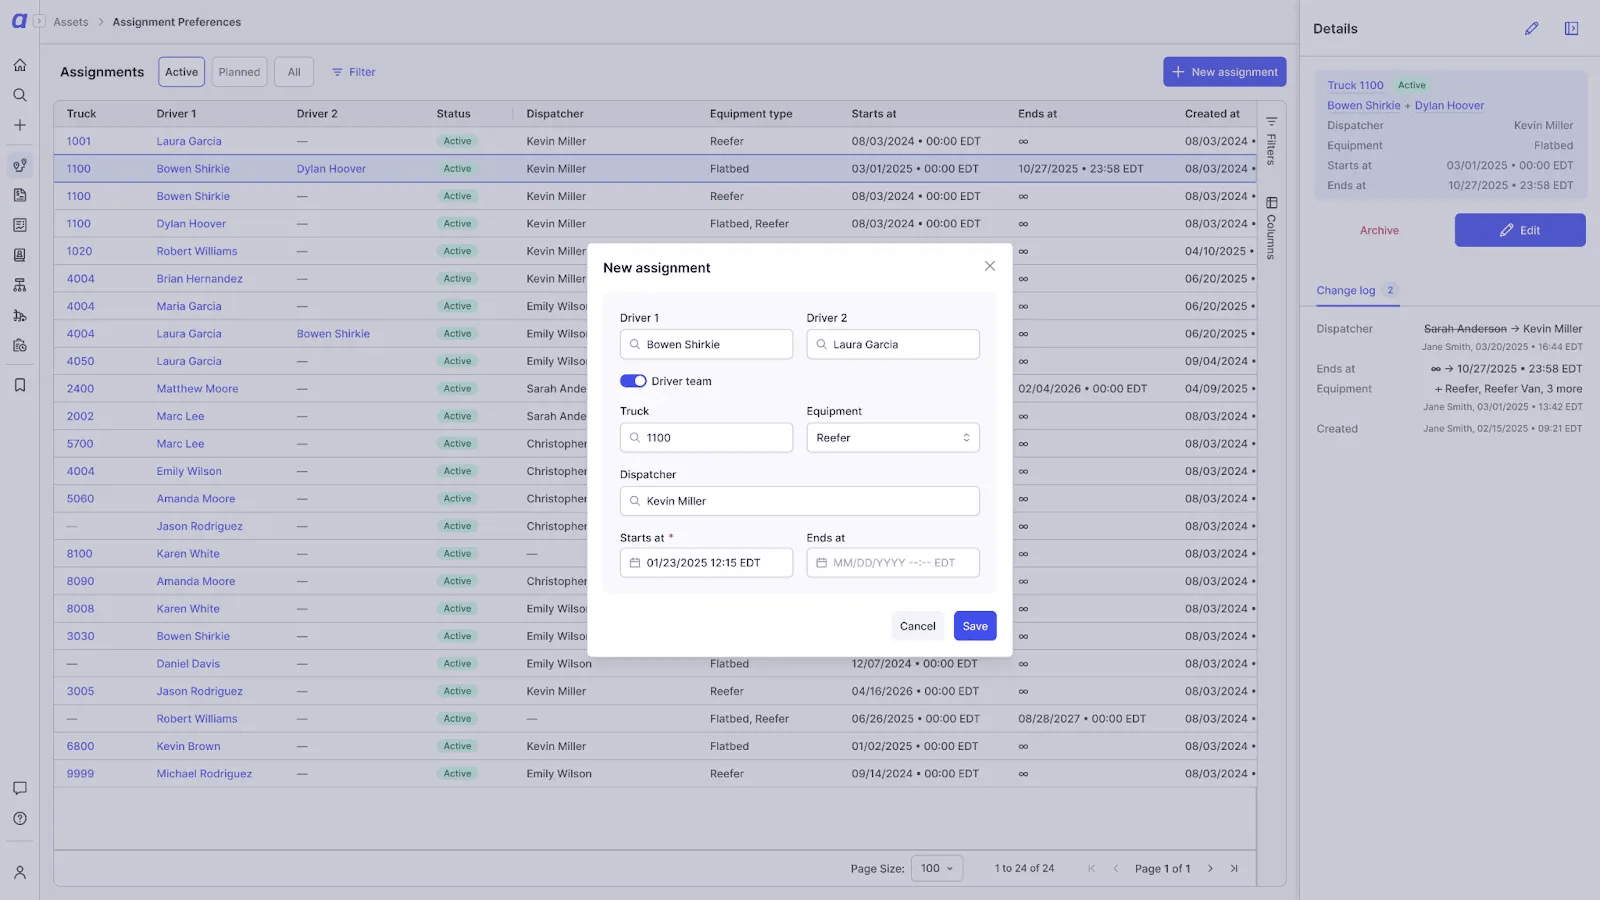Open the Home icon in the sidebar

[19, 65]
